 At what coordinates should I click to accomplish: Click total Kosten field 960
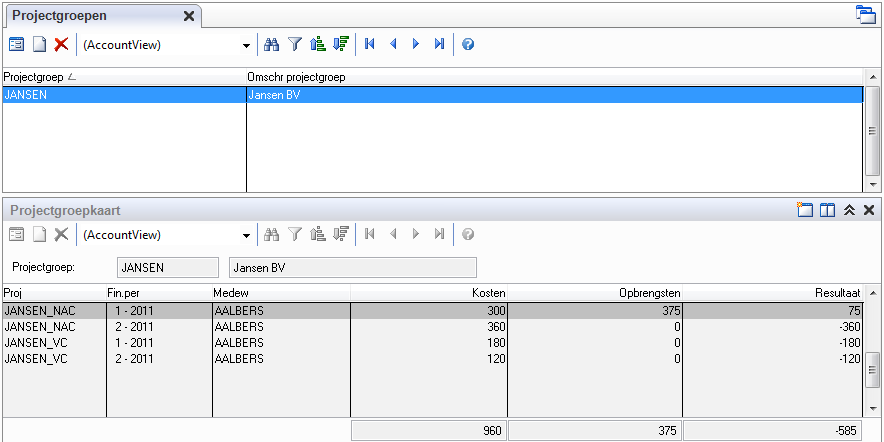click(429, 431)
